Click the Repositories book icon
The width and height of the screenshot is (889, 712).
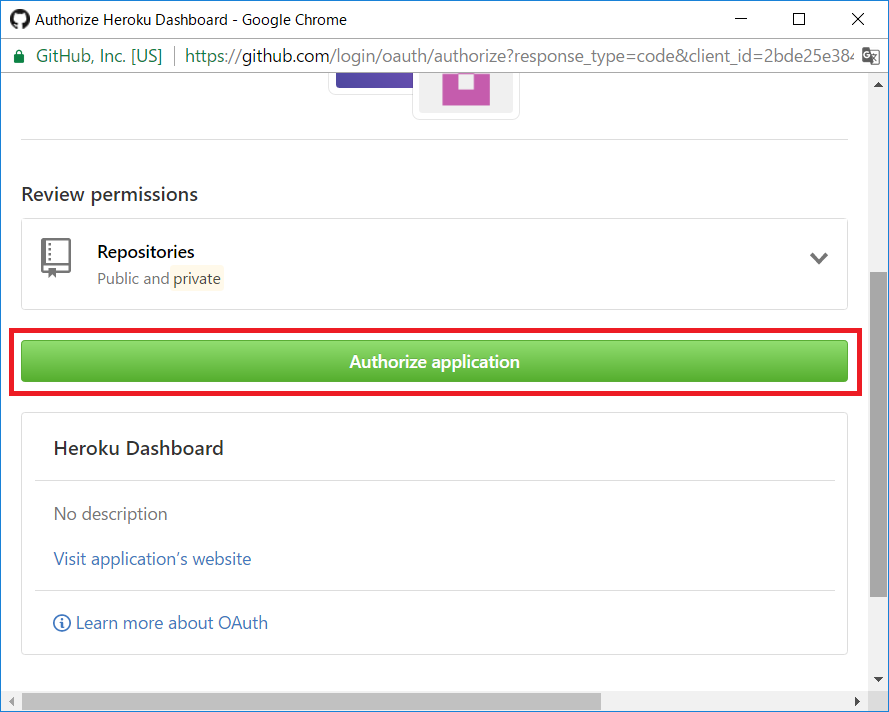click(x=56, y=257)
